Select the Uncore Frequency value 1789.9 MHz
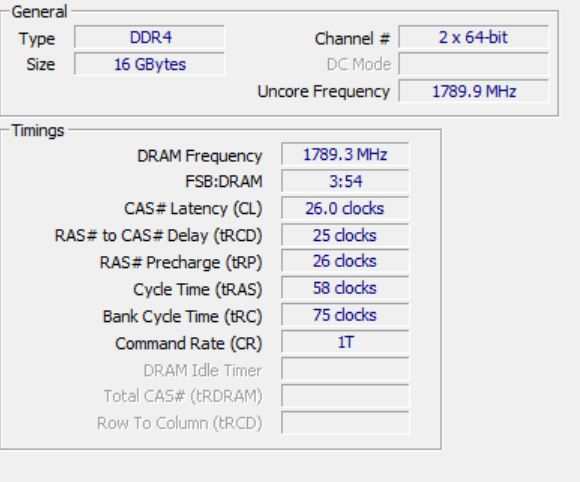 click(x=474, y=91)
